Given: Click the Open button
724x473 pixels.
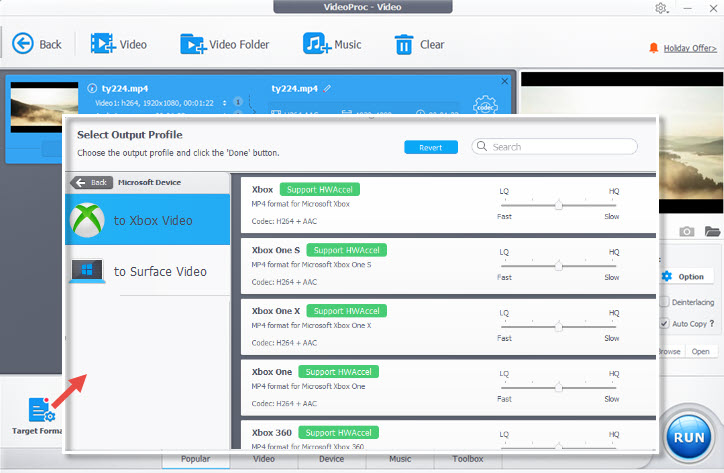Looking at the screenshot, I should coord(700,351).
